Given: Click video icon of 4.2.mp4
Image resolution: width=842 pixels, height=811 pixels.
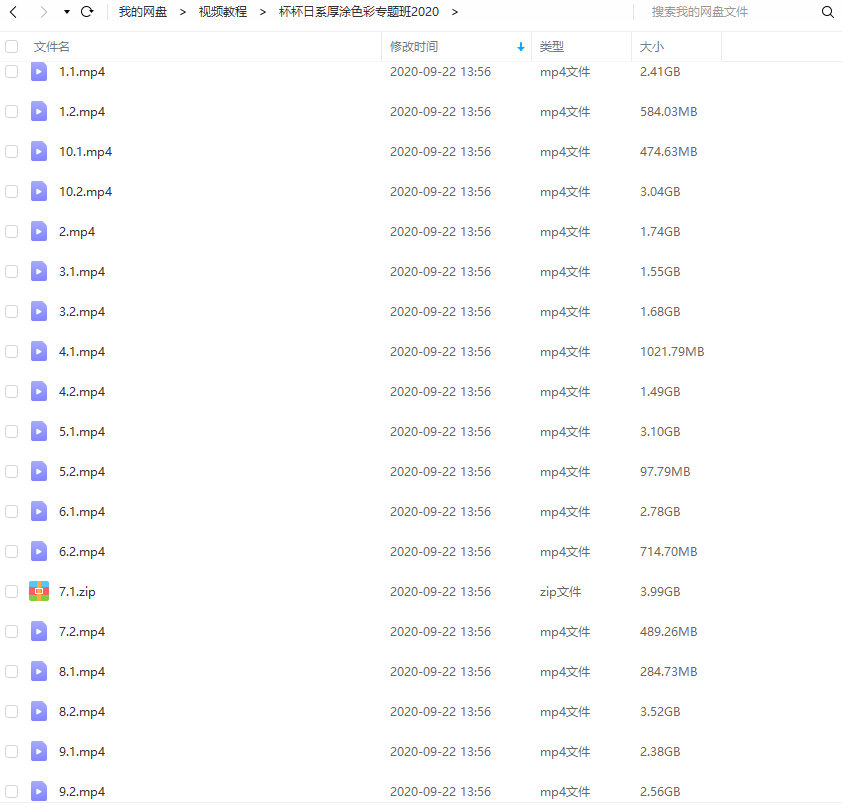Looking at the screenshot, I should 39,392.
